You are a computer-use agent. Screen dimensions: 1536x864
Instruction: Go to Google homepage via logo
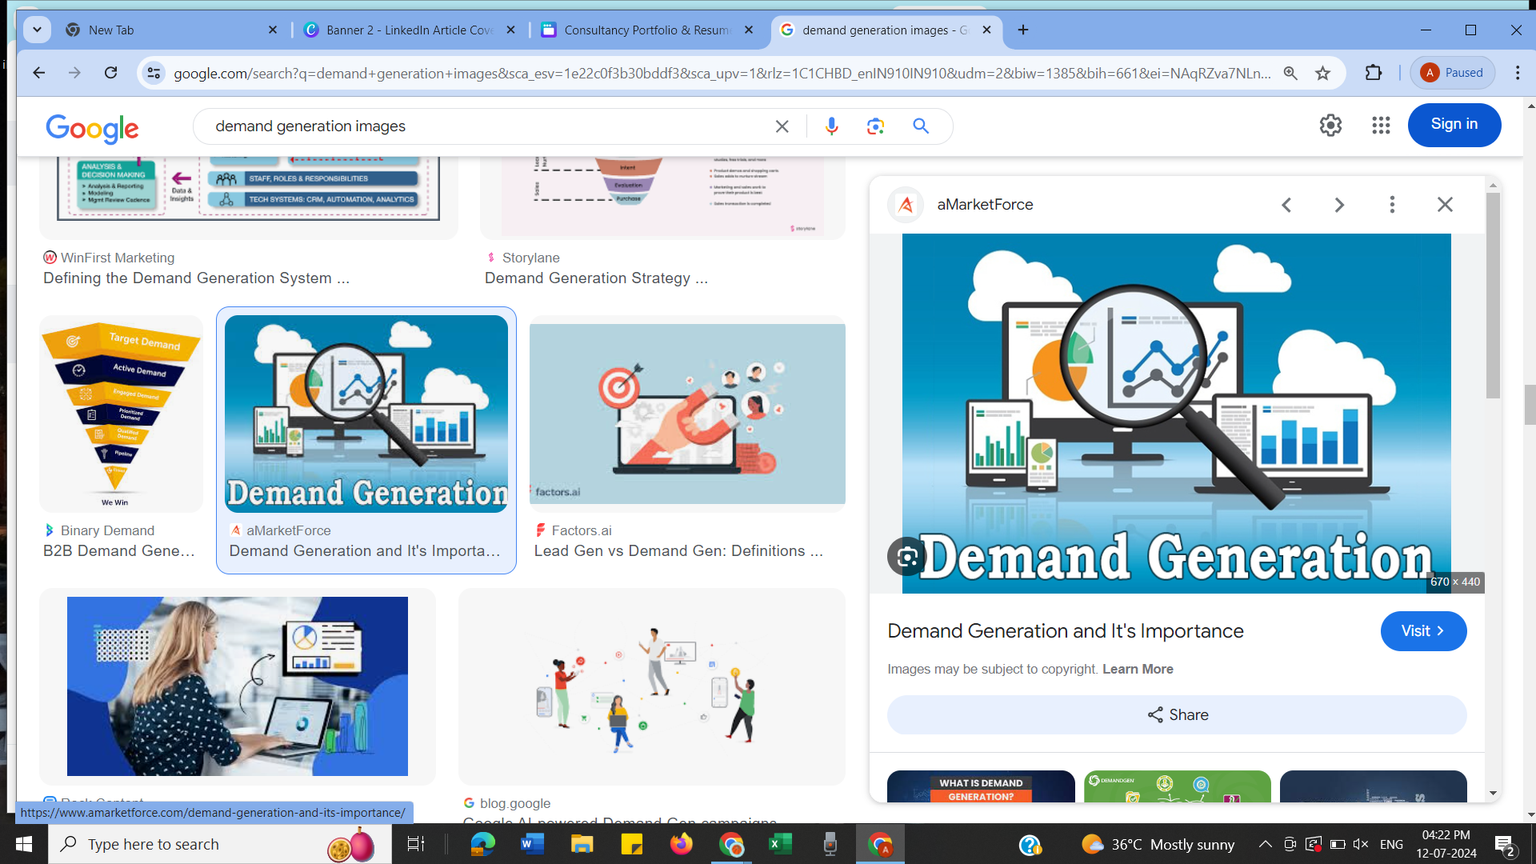[x=92, y=128]
